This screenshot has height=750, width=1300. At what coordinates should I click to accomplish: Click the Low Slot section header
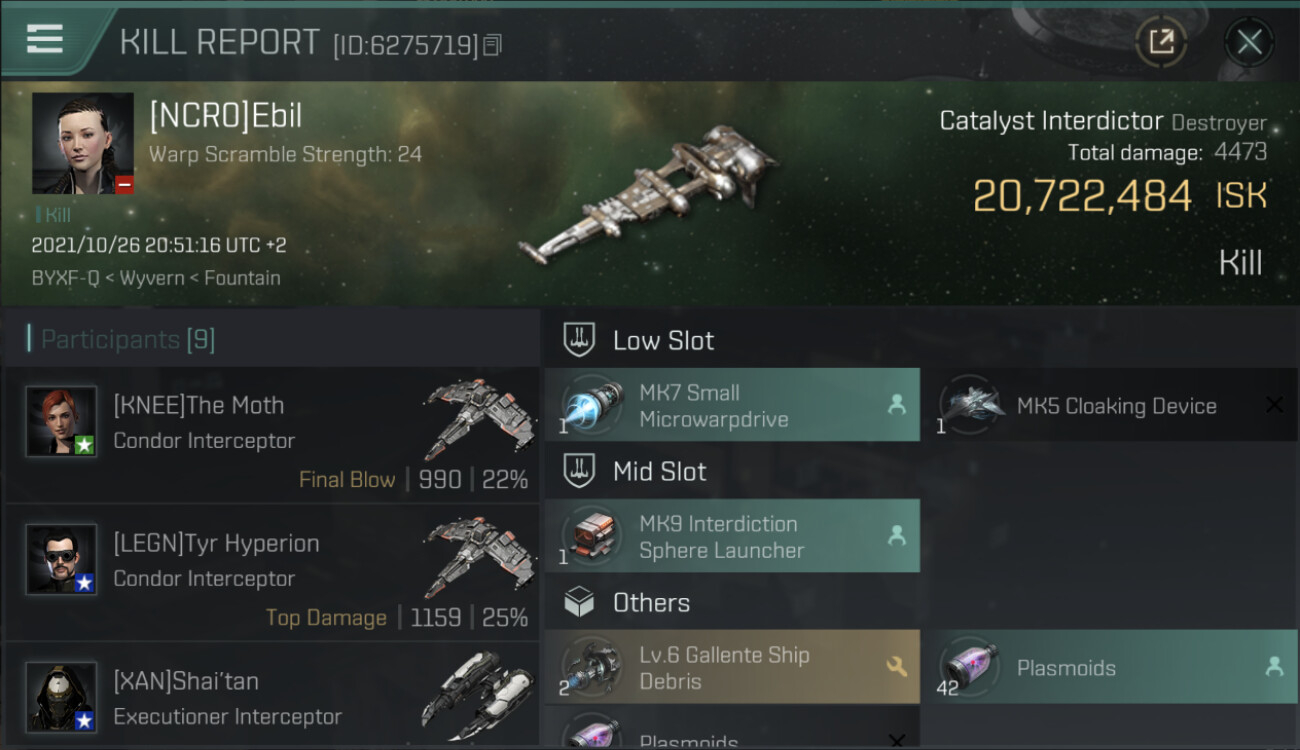pos(663,341)
